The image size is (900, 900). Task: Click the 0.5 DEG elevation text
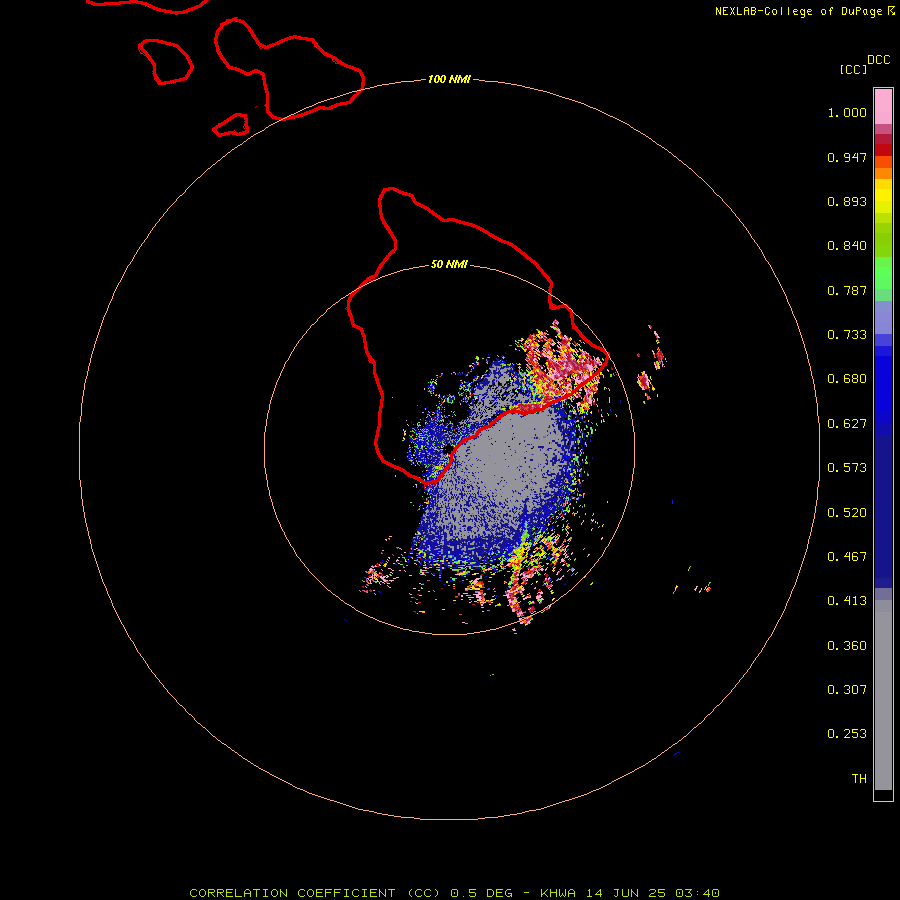480,893
